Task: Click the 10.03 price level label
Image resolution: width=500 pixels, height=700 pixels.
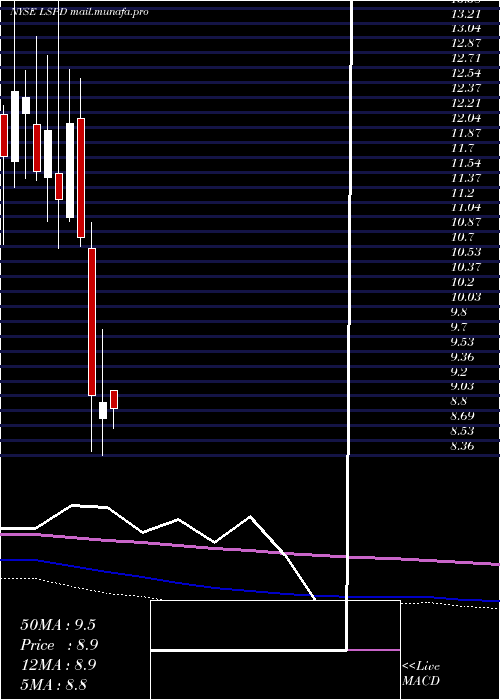Action: point(466,297)
